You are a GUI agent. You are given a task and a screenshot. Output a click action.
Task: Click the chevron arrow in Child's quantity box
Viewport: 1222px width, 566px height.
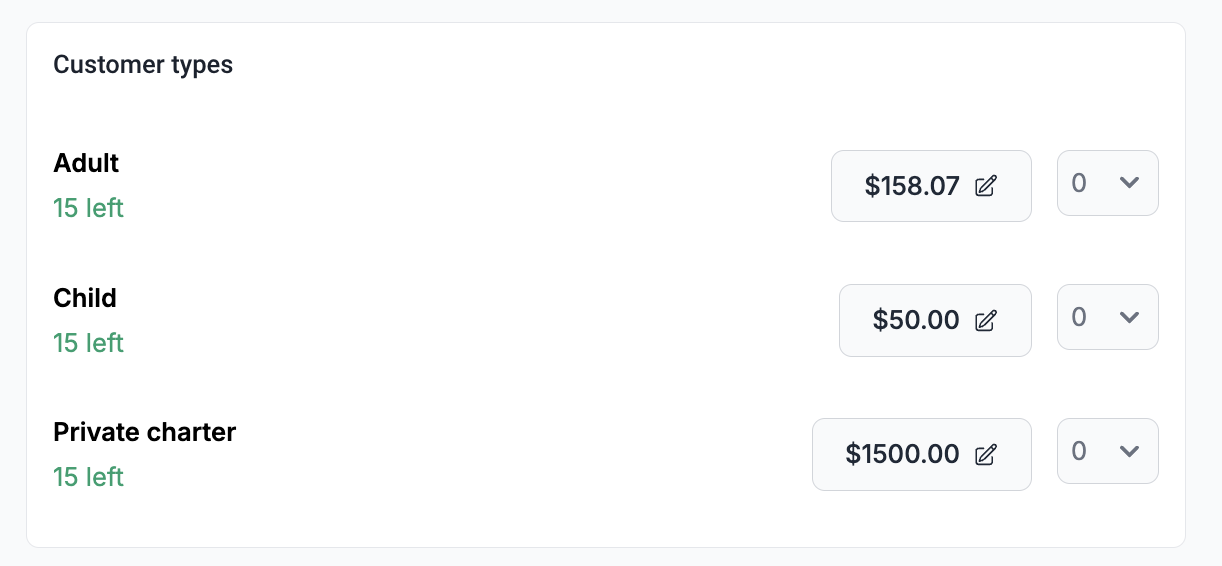1130,317
